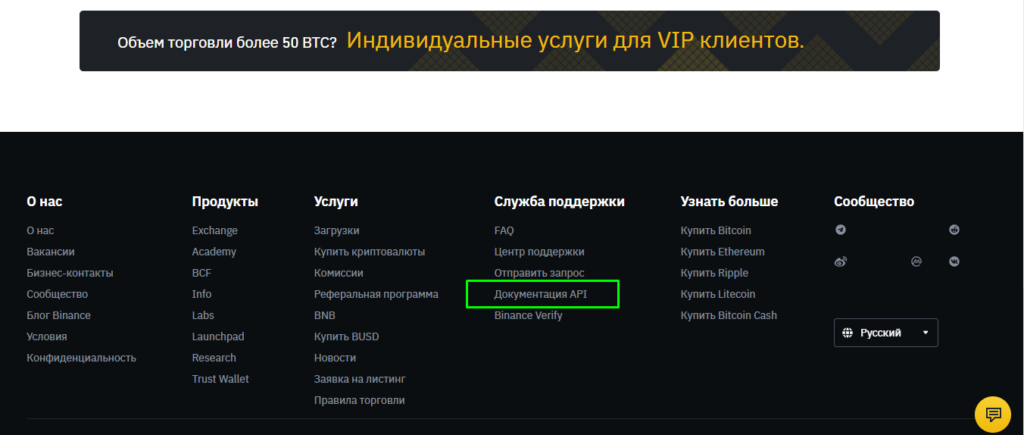This screenshot has height=435, width=1024.
Task: Open the Комиссии link
Action: click(338, 273)
